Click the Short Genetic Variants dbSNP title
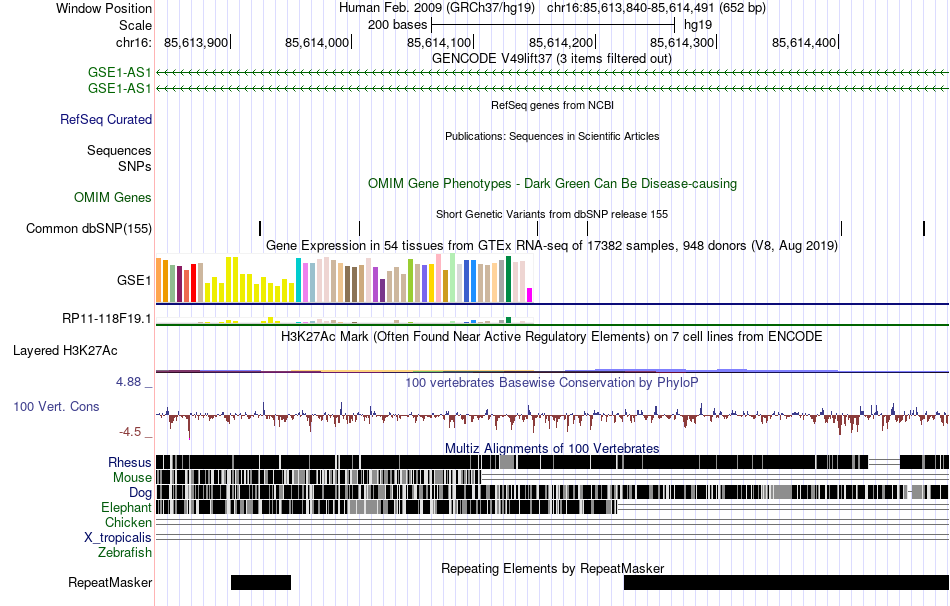The image size is (950, 606). coord(552,215)
